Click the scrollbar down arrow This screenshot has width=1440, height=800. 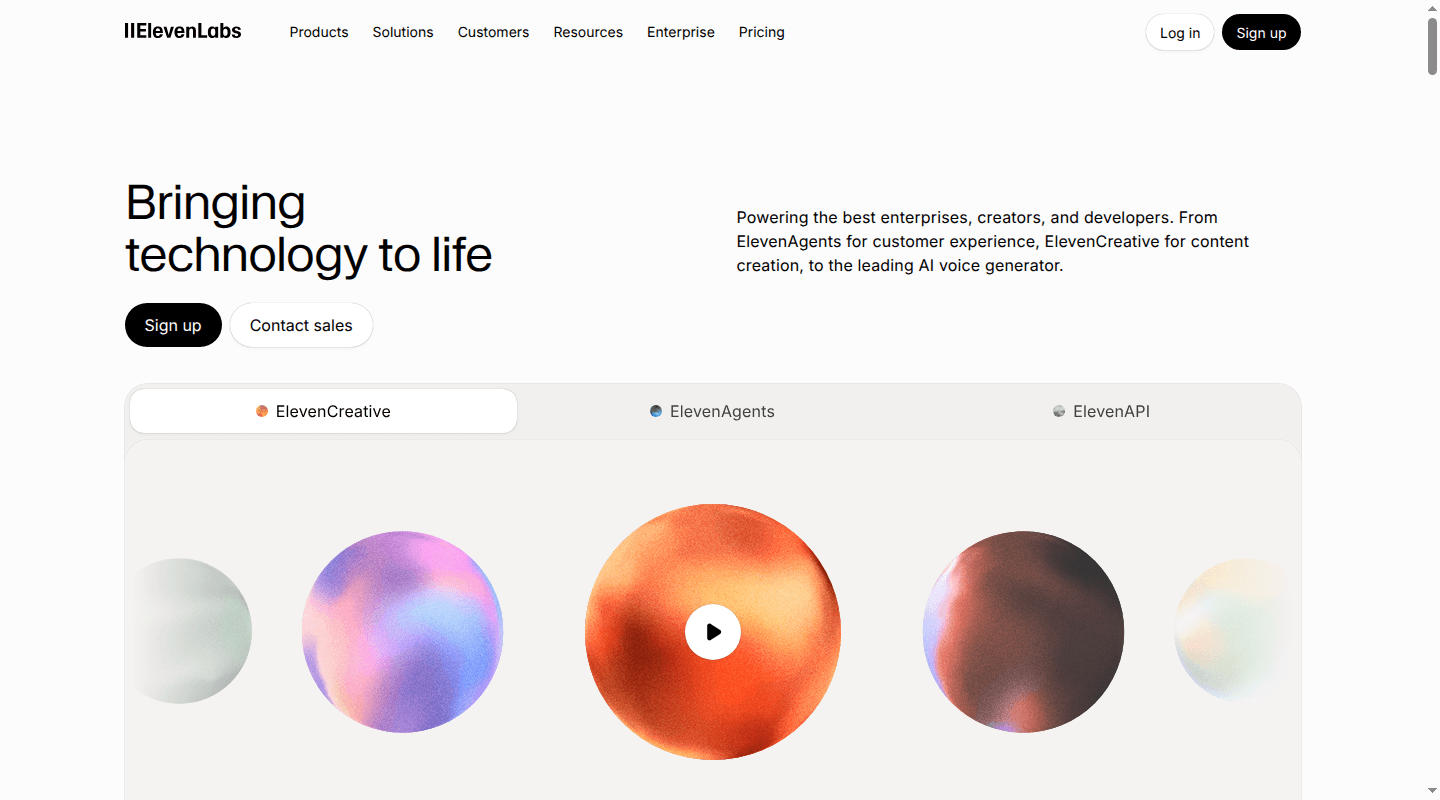click(1432, 792)
